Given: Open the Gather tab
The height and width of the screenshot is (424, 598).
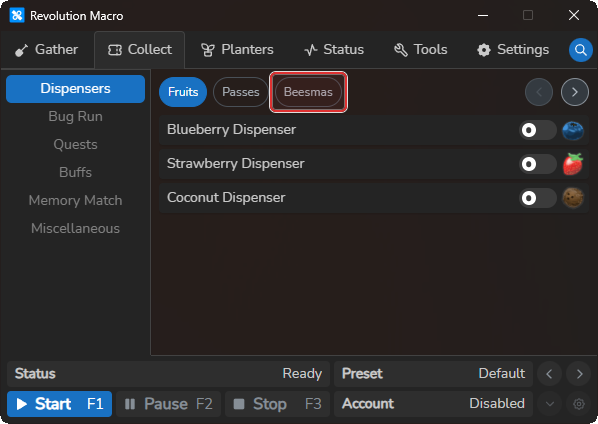Looking at the screenshot, I should tap(47, 50).
